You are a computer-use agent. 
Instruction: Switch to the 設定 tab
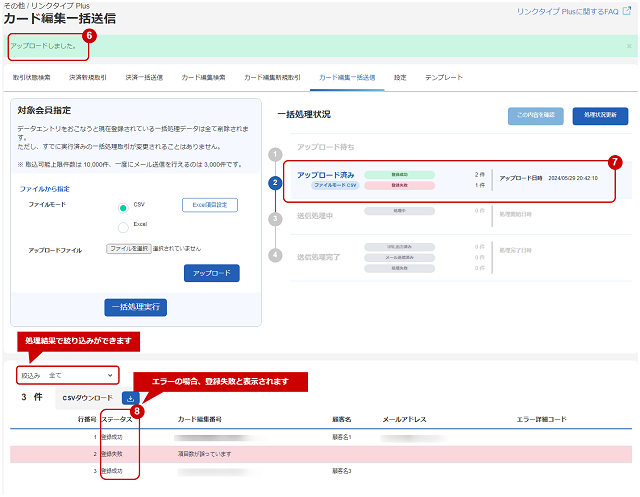pos(400,78)
